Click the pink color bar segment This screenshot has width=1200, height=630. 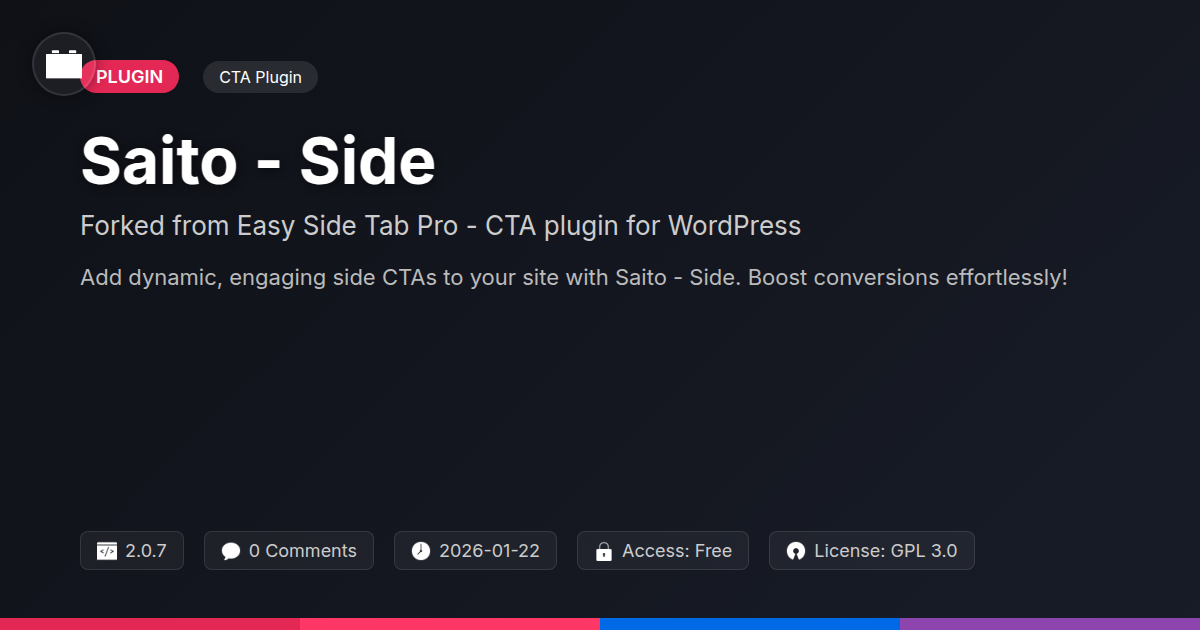[450, 624]
